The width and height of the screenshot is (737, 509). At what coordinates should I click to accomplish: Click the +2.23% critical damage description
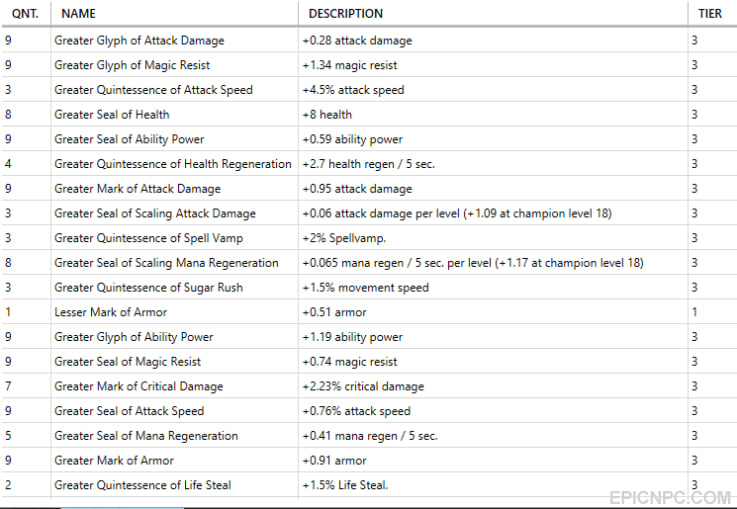pyautogui.click(x=363, y=386)
